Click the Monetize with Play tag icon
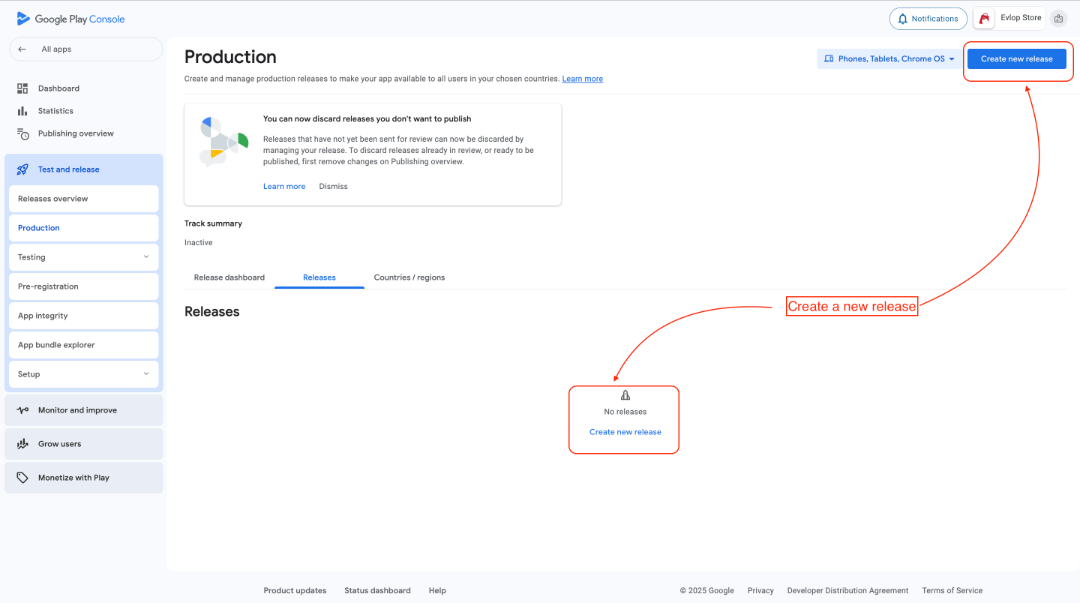The height and width of the screenshot is (603, 1080). pos(23,478)
